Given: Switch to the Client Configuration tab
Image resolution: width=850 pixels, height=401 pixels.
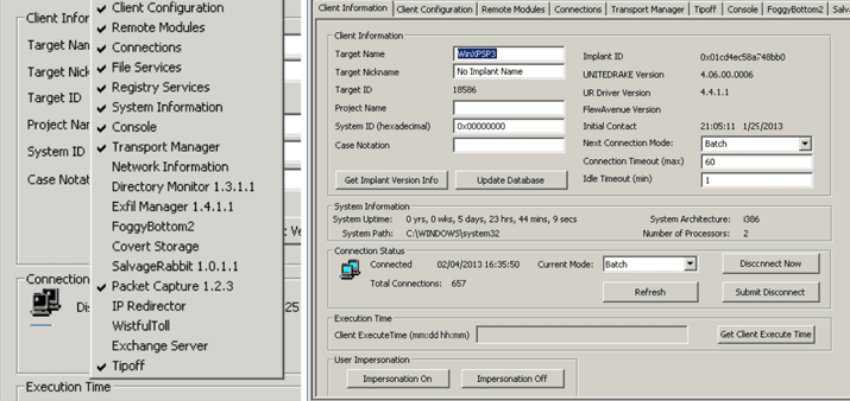Looking at the screenshot, I should (434, 9).
